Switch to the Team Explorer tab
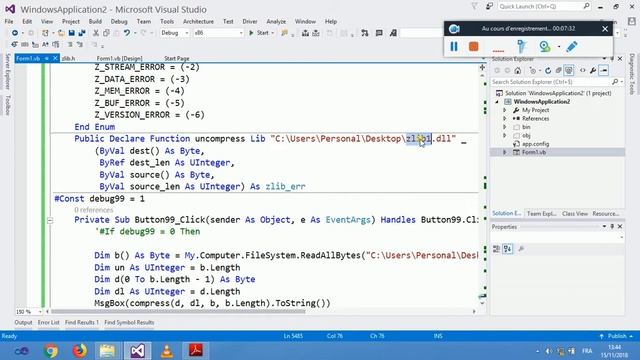This screenshot has height=360, width=640. tap(541, 213)
